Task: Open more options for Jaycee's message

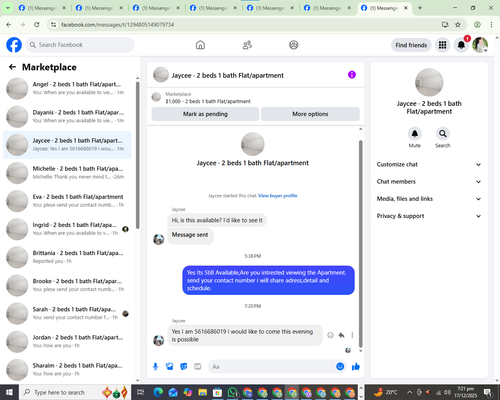Action: tap(352, 335)
